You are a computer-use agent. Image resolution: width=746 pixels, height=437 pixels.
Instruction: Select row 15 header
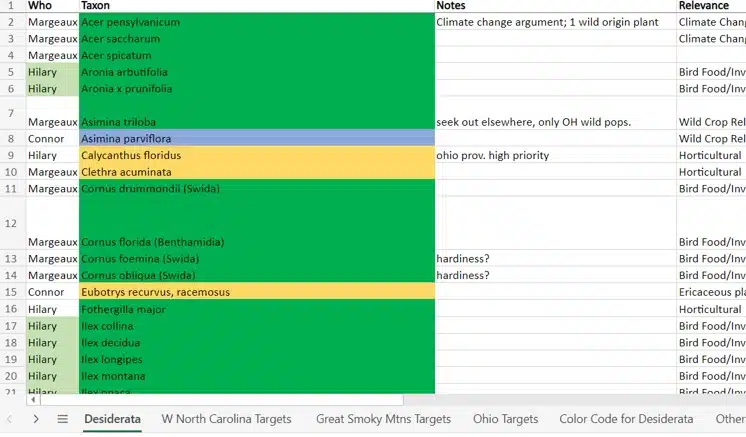(11, 292)
